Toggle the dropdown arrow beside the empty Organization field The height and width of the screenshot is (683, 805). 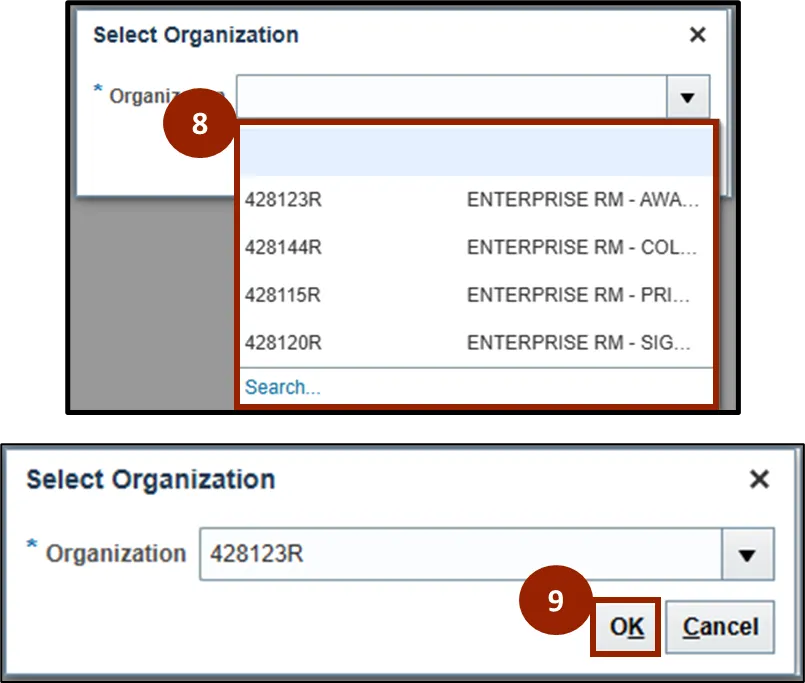(x=687, y=97)
